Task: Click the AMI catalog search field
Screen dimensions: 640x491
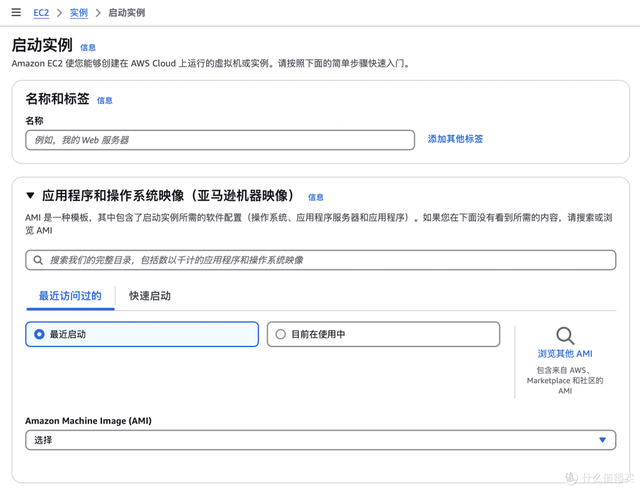Action: coord(320,260)
